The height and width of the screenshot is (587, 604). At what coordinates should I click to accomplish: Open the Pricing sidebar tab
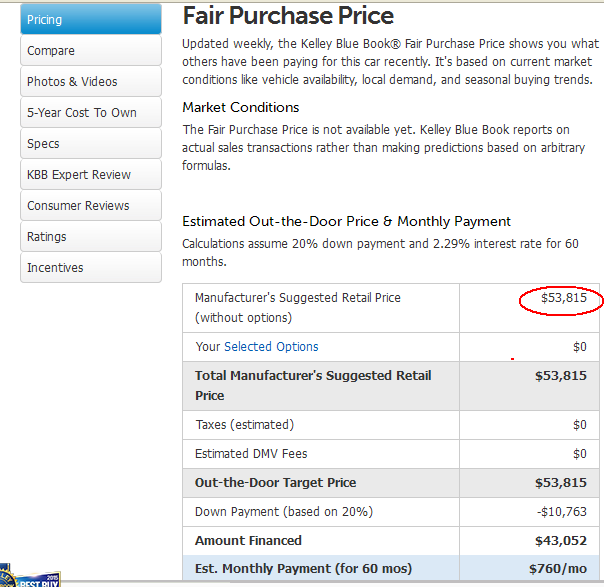pos(91,19)
